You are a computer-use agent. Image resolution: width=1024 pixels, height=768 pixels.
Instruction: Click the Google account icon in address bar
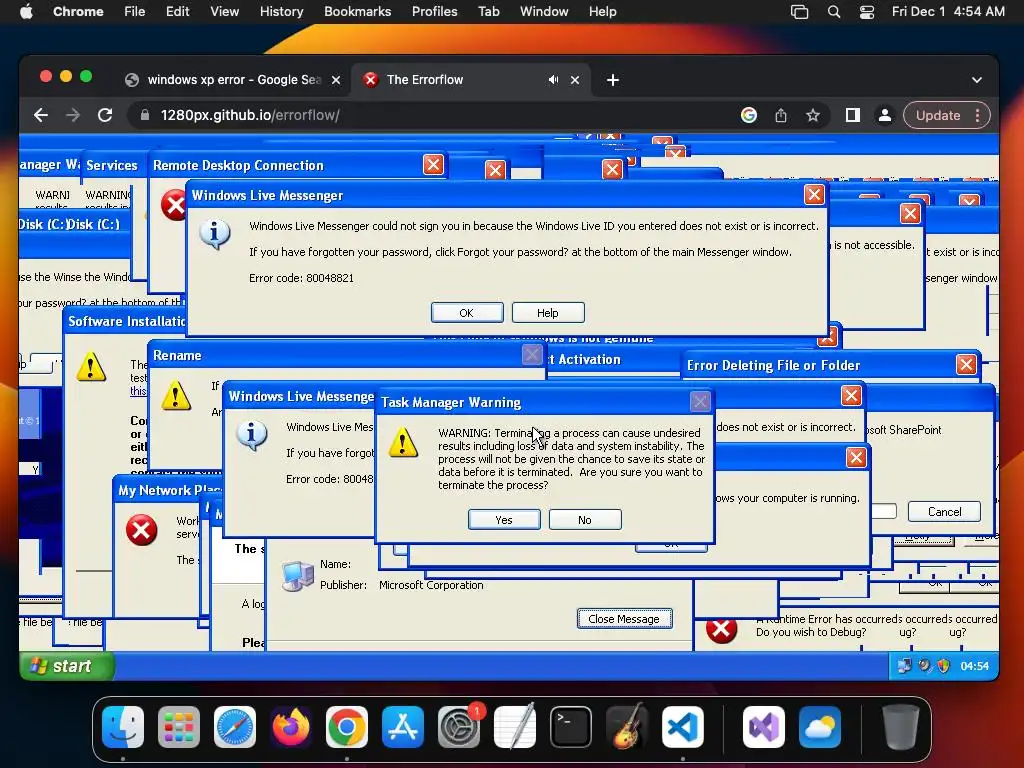(x=748, y=115)
